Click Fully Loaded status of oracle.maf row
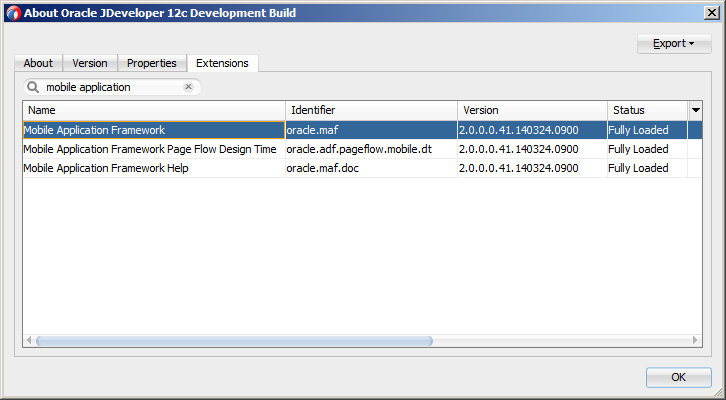Image resolution: width=726 pixels, height=400 pixels. point(648,130)
